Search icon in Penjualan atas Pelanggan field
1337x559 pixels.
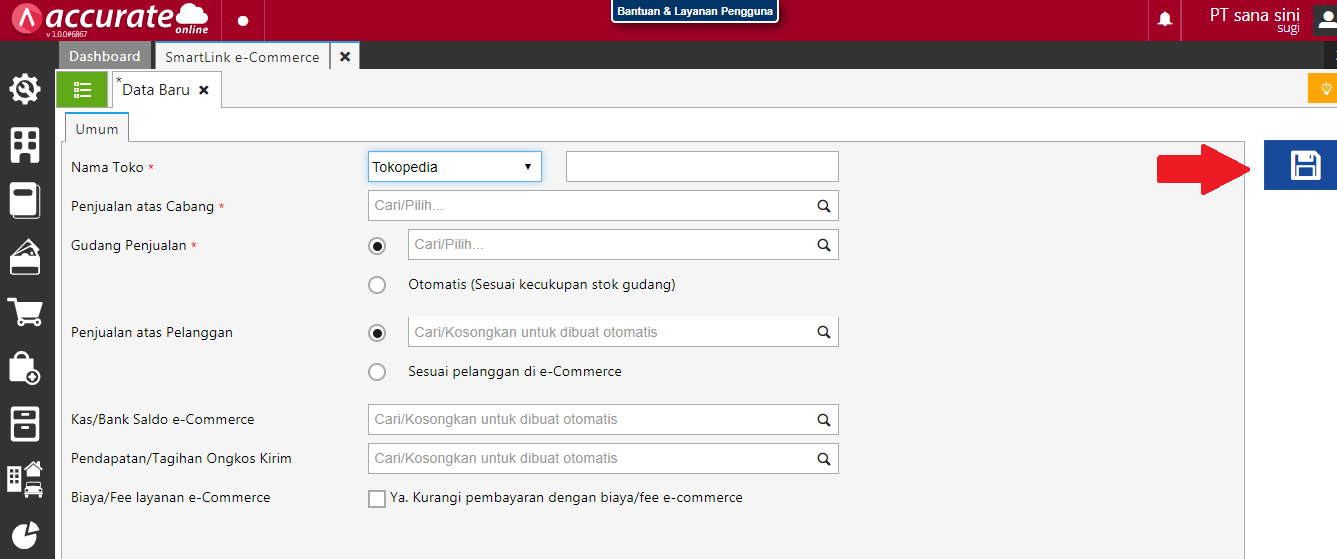point(824,332)
